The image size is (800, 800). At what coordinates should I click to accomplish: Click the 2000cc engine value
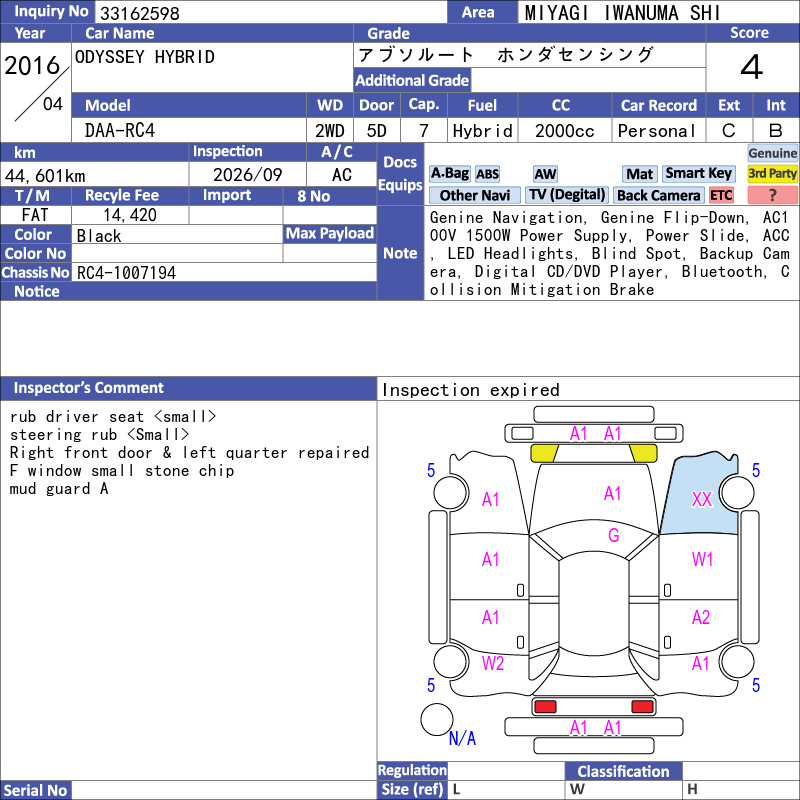pyautogui.click(x=565, y=131)
